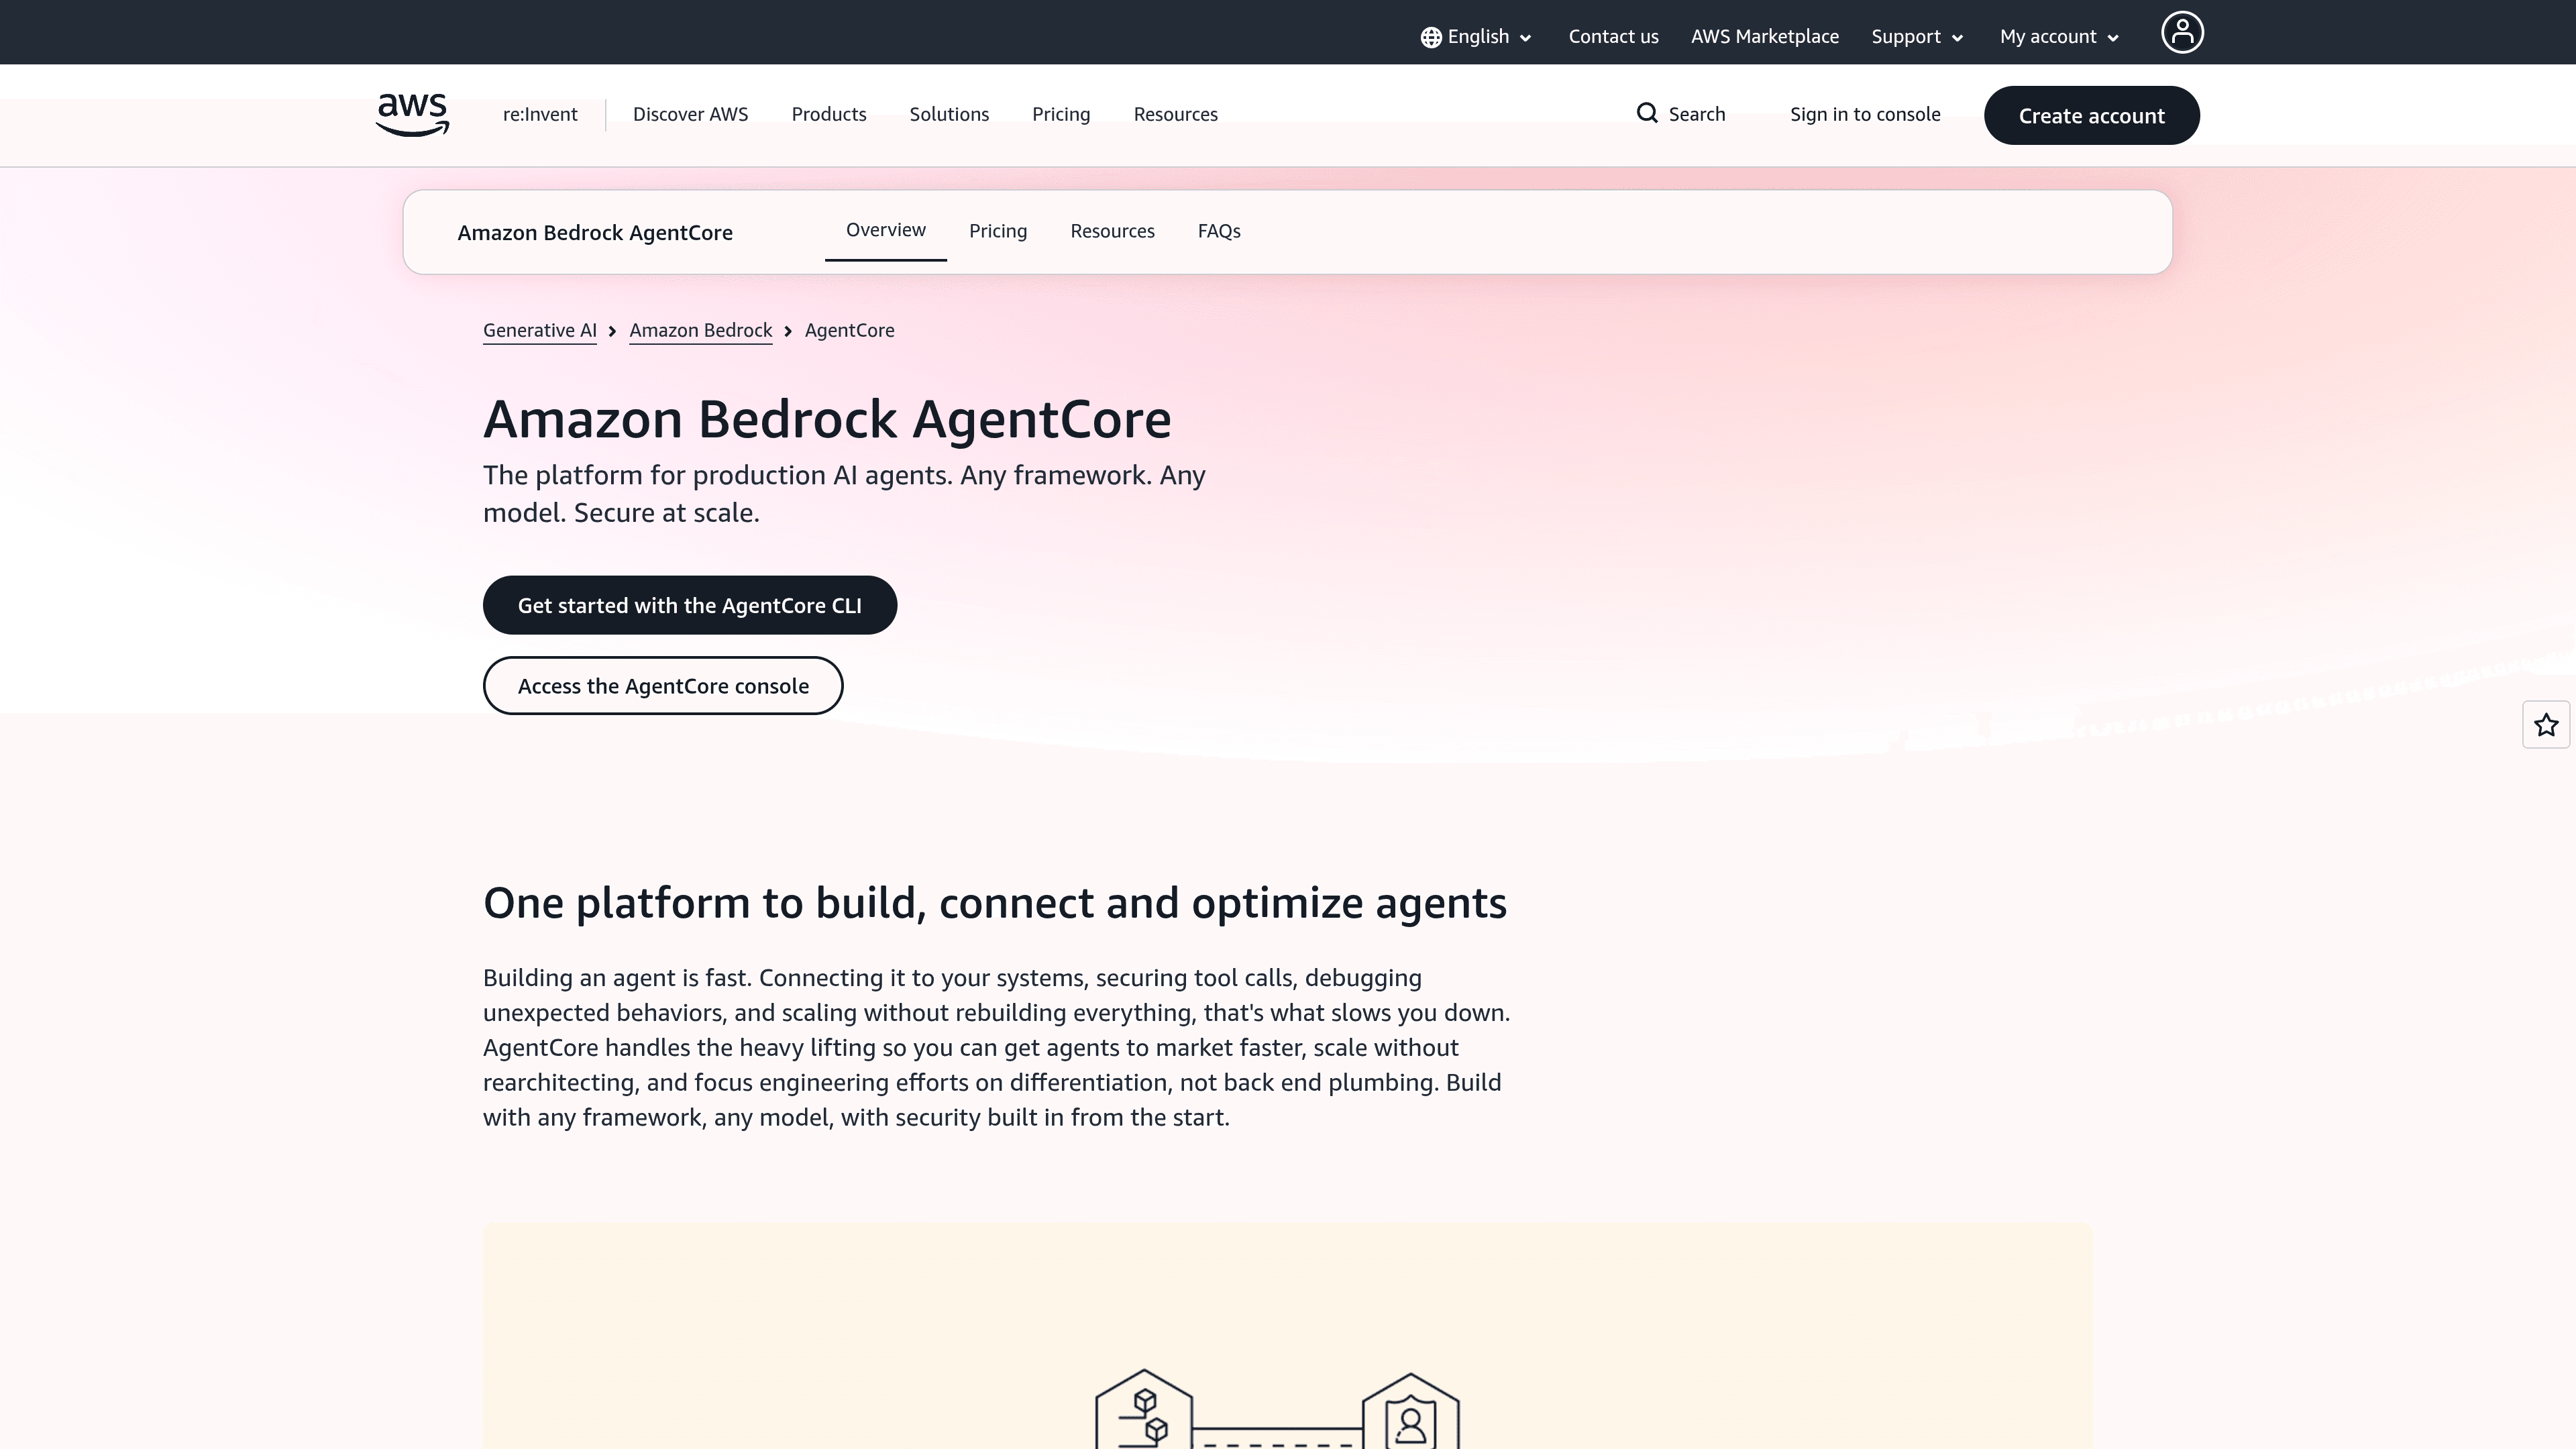Open AWS Marketplace link
This screenshot has width=2576, height=1449.
coord(1764,37)
